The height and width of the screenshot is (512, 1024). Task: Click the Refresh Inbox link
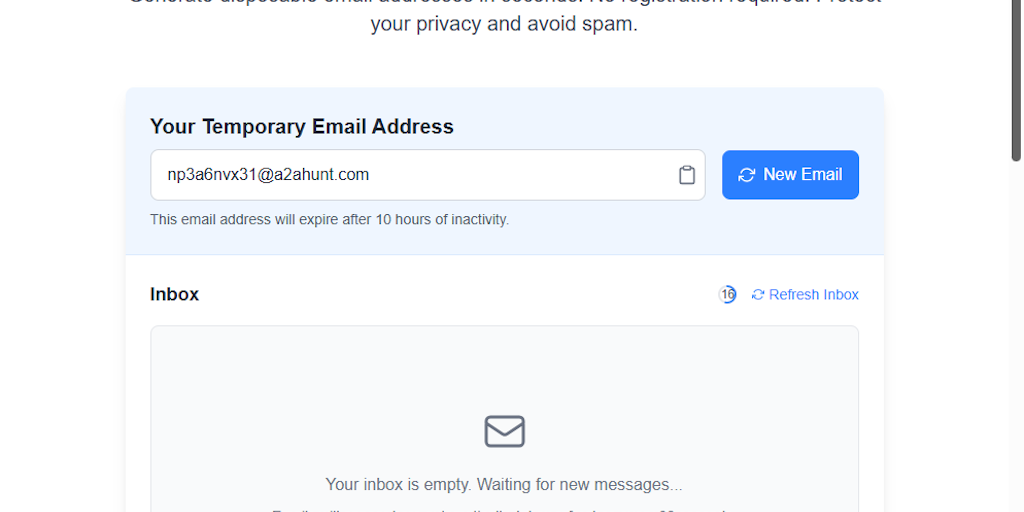[813, 295]
